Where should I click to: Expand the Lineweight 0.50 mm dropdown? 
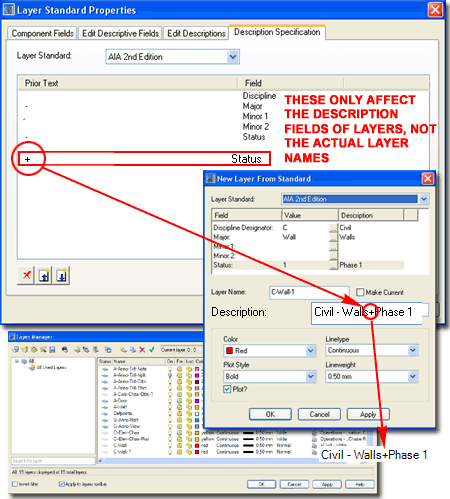(372, 377)
